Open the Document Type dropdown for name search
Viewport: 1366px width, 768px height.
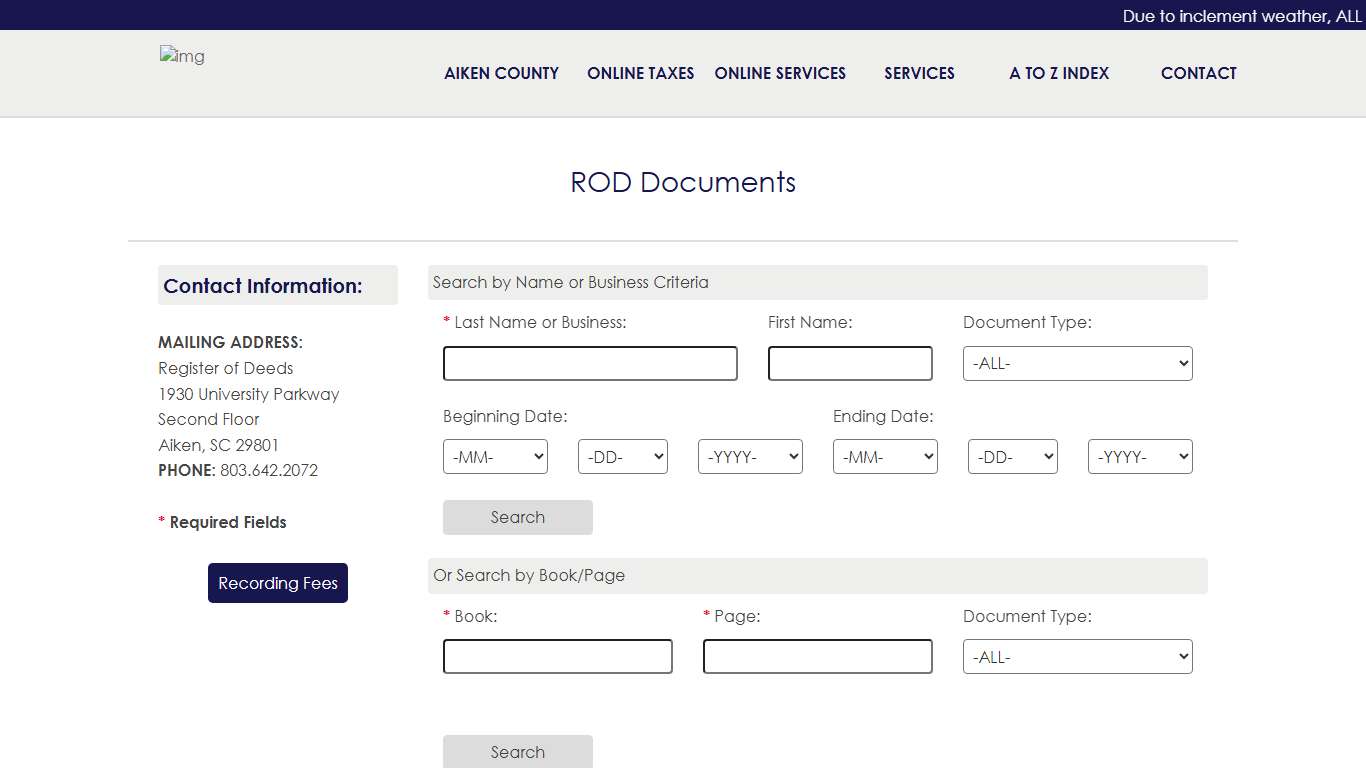1077,363
